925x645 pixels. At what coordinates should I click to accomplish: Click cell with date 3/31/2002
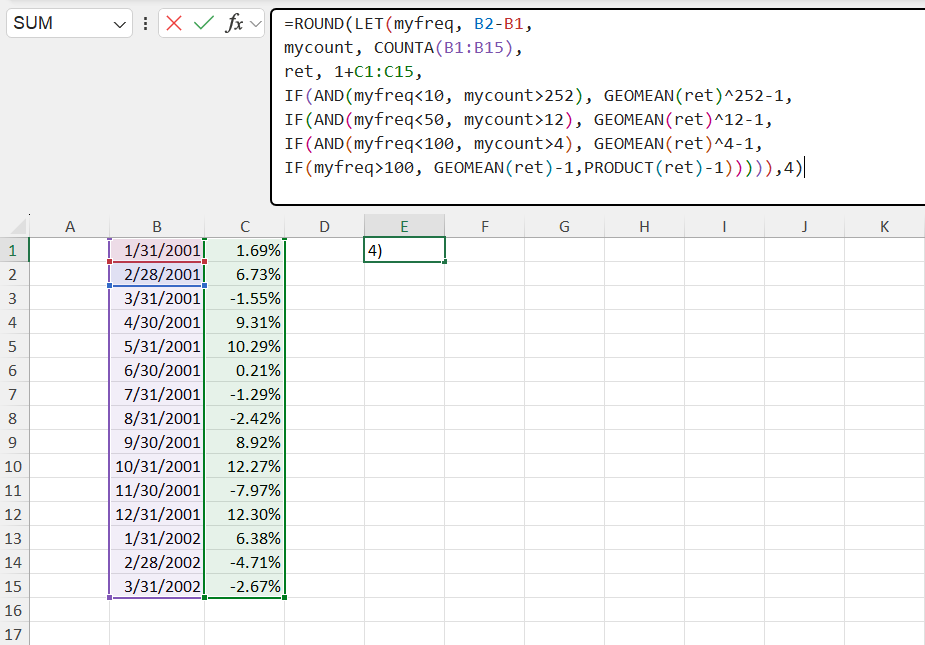point(157,586)
